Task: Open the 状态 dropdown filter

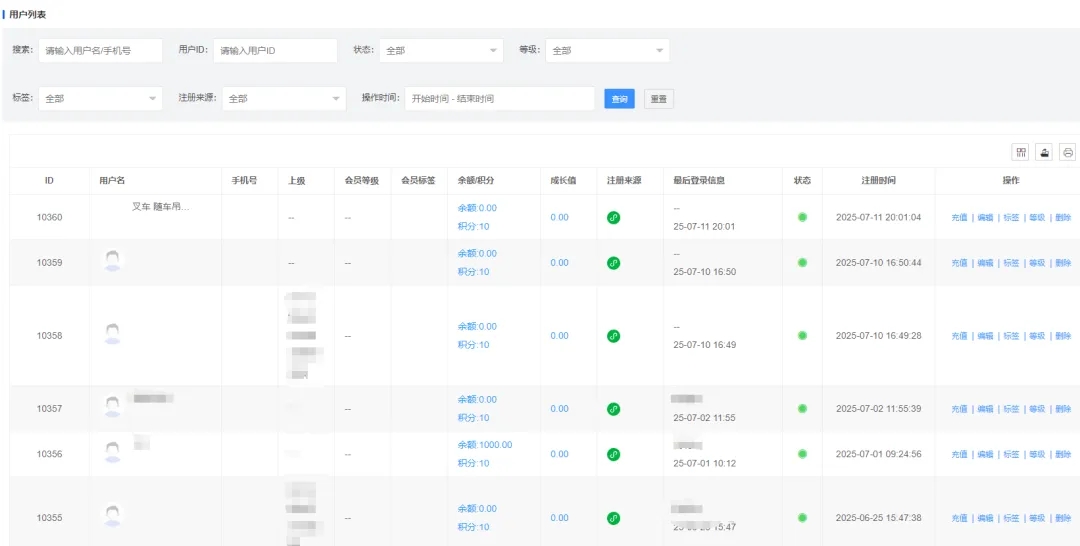Action: [441, 50]
